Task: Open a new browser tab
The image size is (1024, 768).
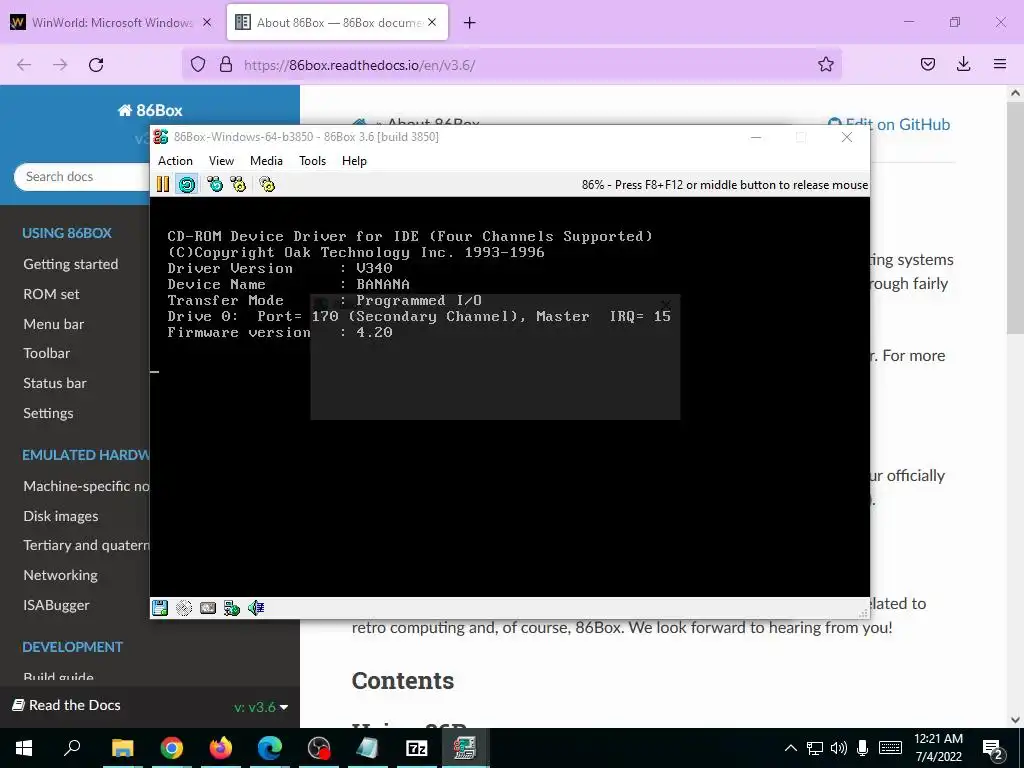Action: pyautogui.click(x=470, y=23)
